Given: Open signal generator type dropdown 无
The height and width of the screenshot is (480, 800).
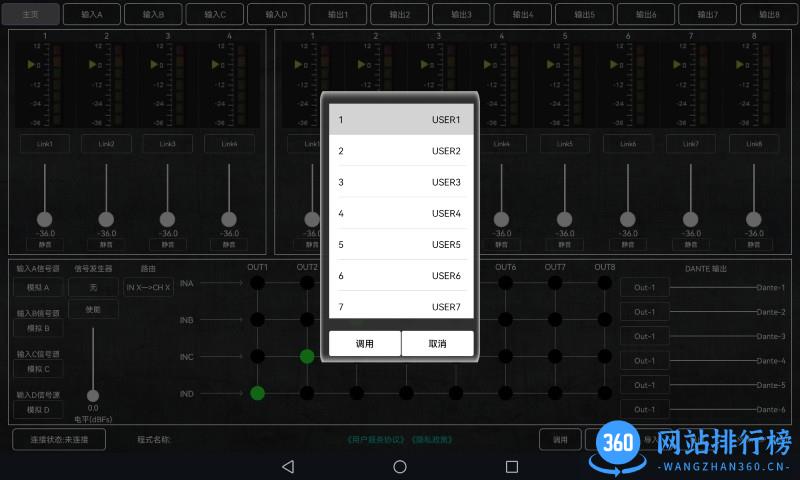Looking at the screenshot, I should point(93,287).
